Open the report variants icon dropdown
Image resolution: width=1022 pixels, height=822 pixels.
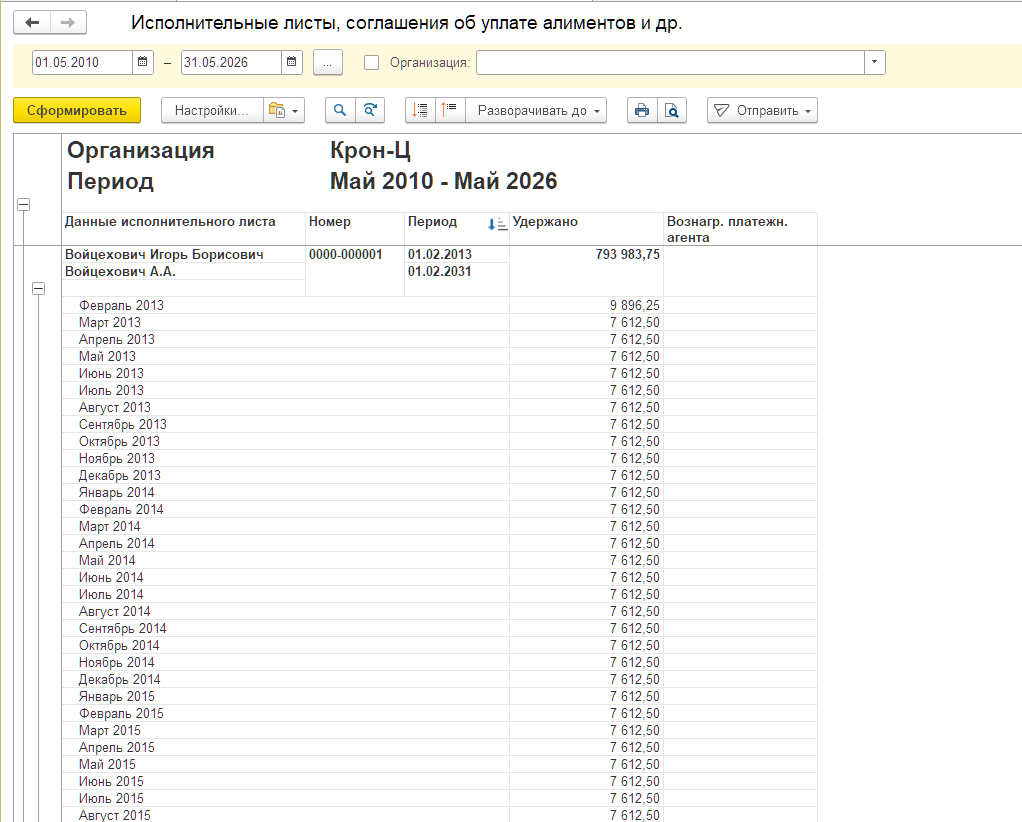(x=284, y=110)
